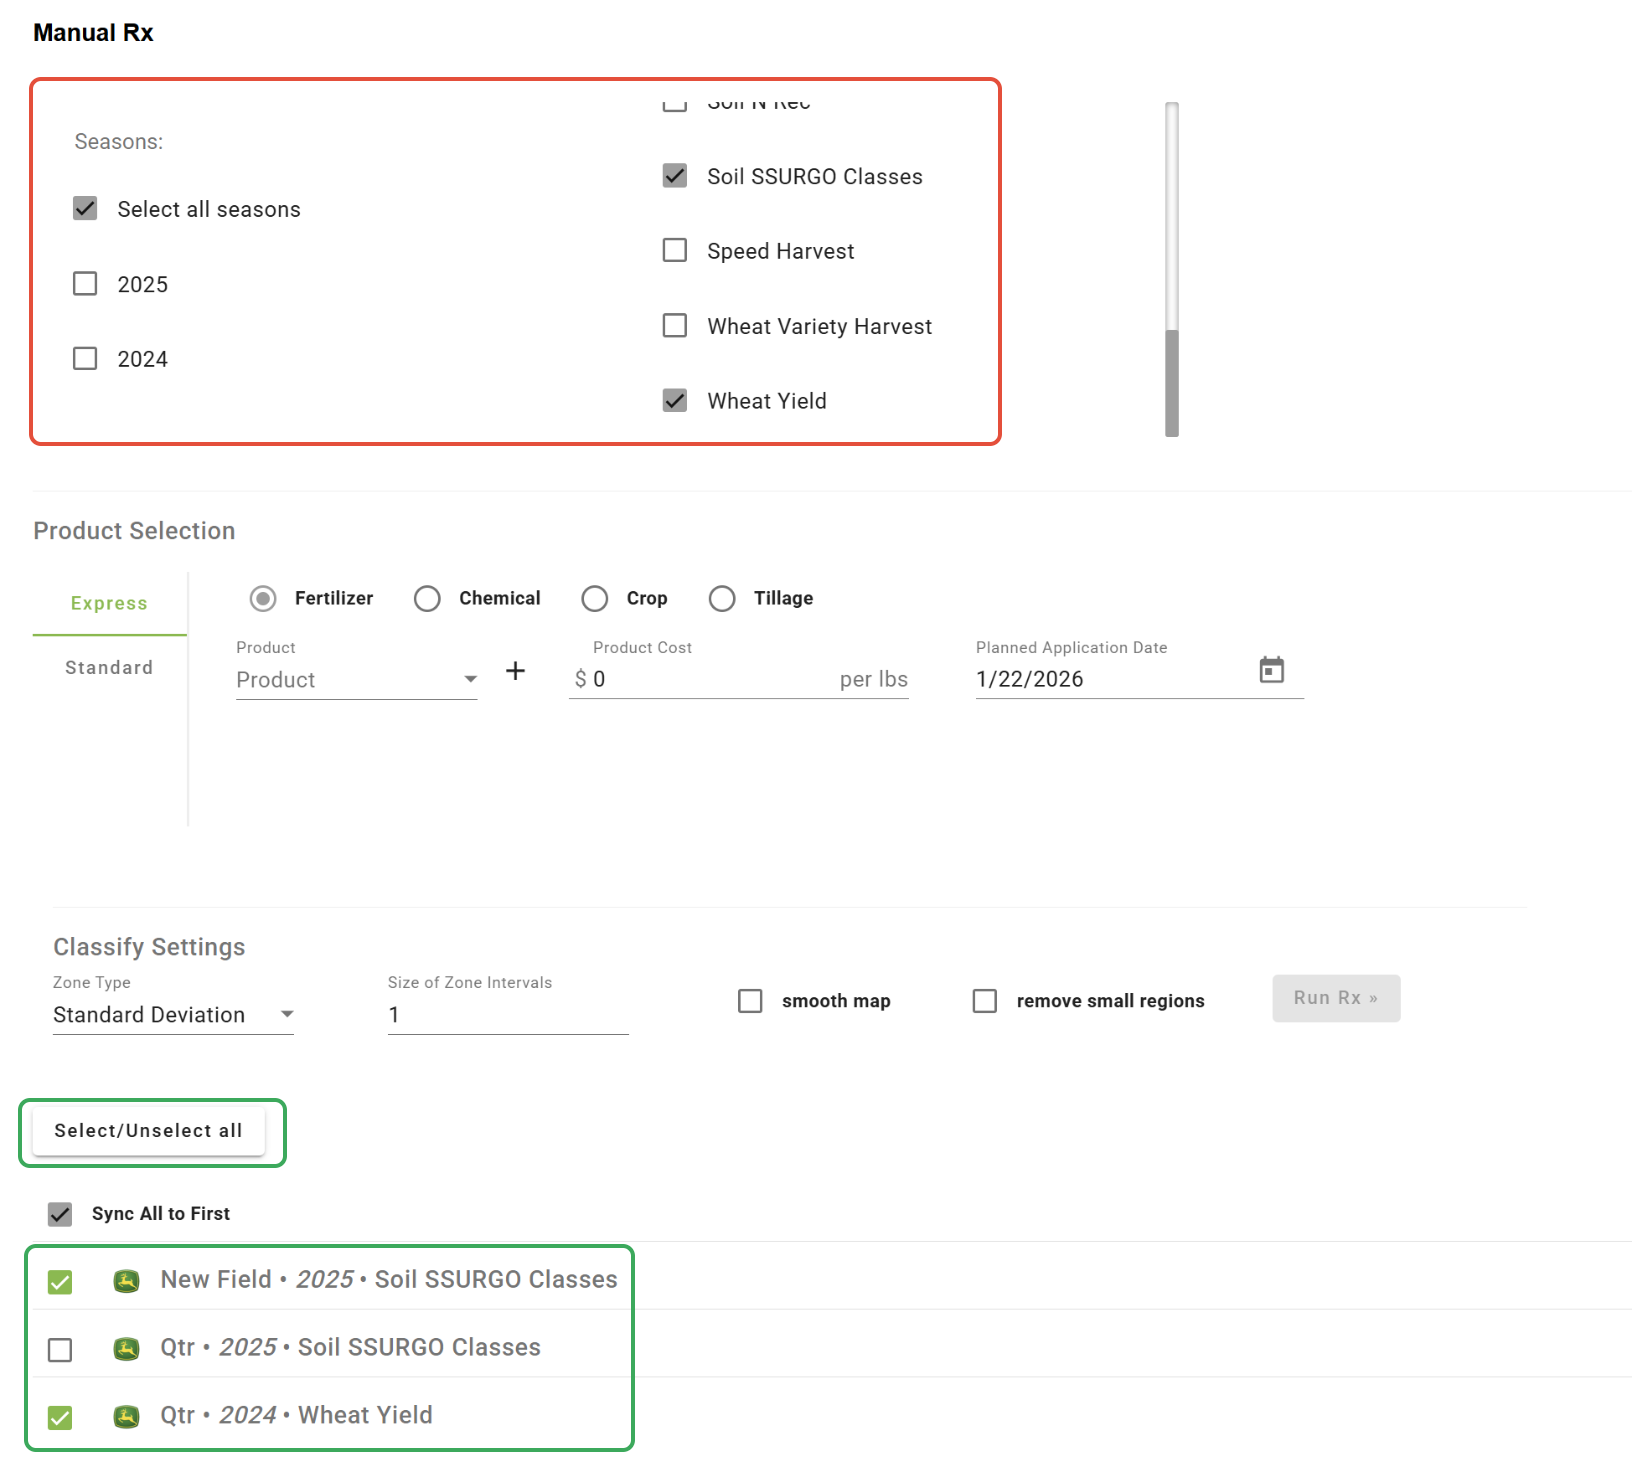Open the calendar date picker icon
Image resolution: width=1632 pixels, height=1477 pixels.
1271,670
